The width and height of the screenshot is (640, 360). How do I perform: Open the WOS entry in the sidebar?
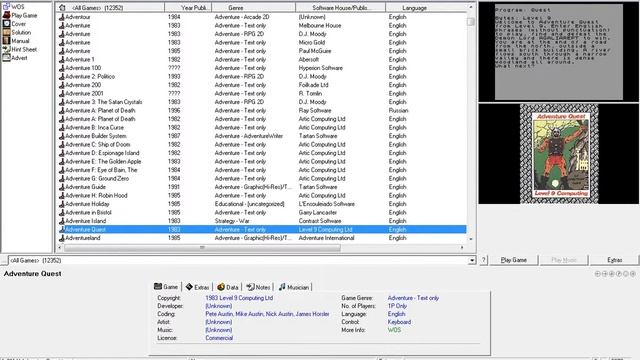pos(14,7)
